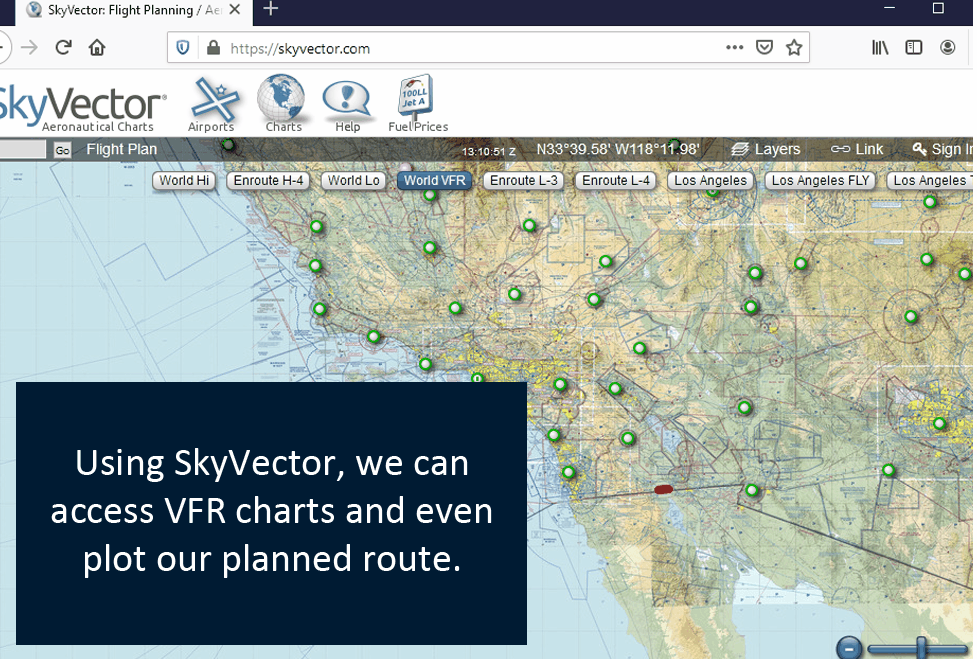This screenshot has width=977, height=659.
Task: Save the page to Pocket
Action: click(x=764, y=47)
